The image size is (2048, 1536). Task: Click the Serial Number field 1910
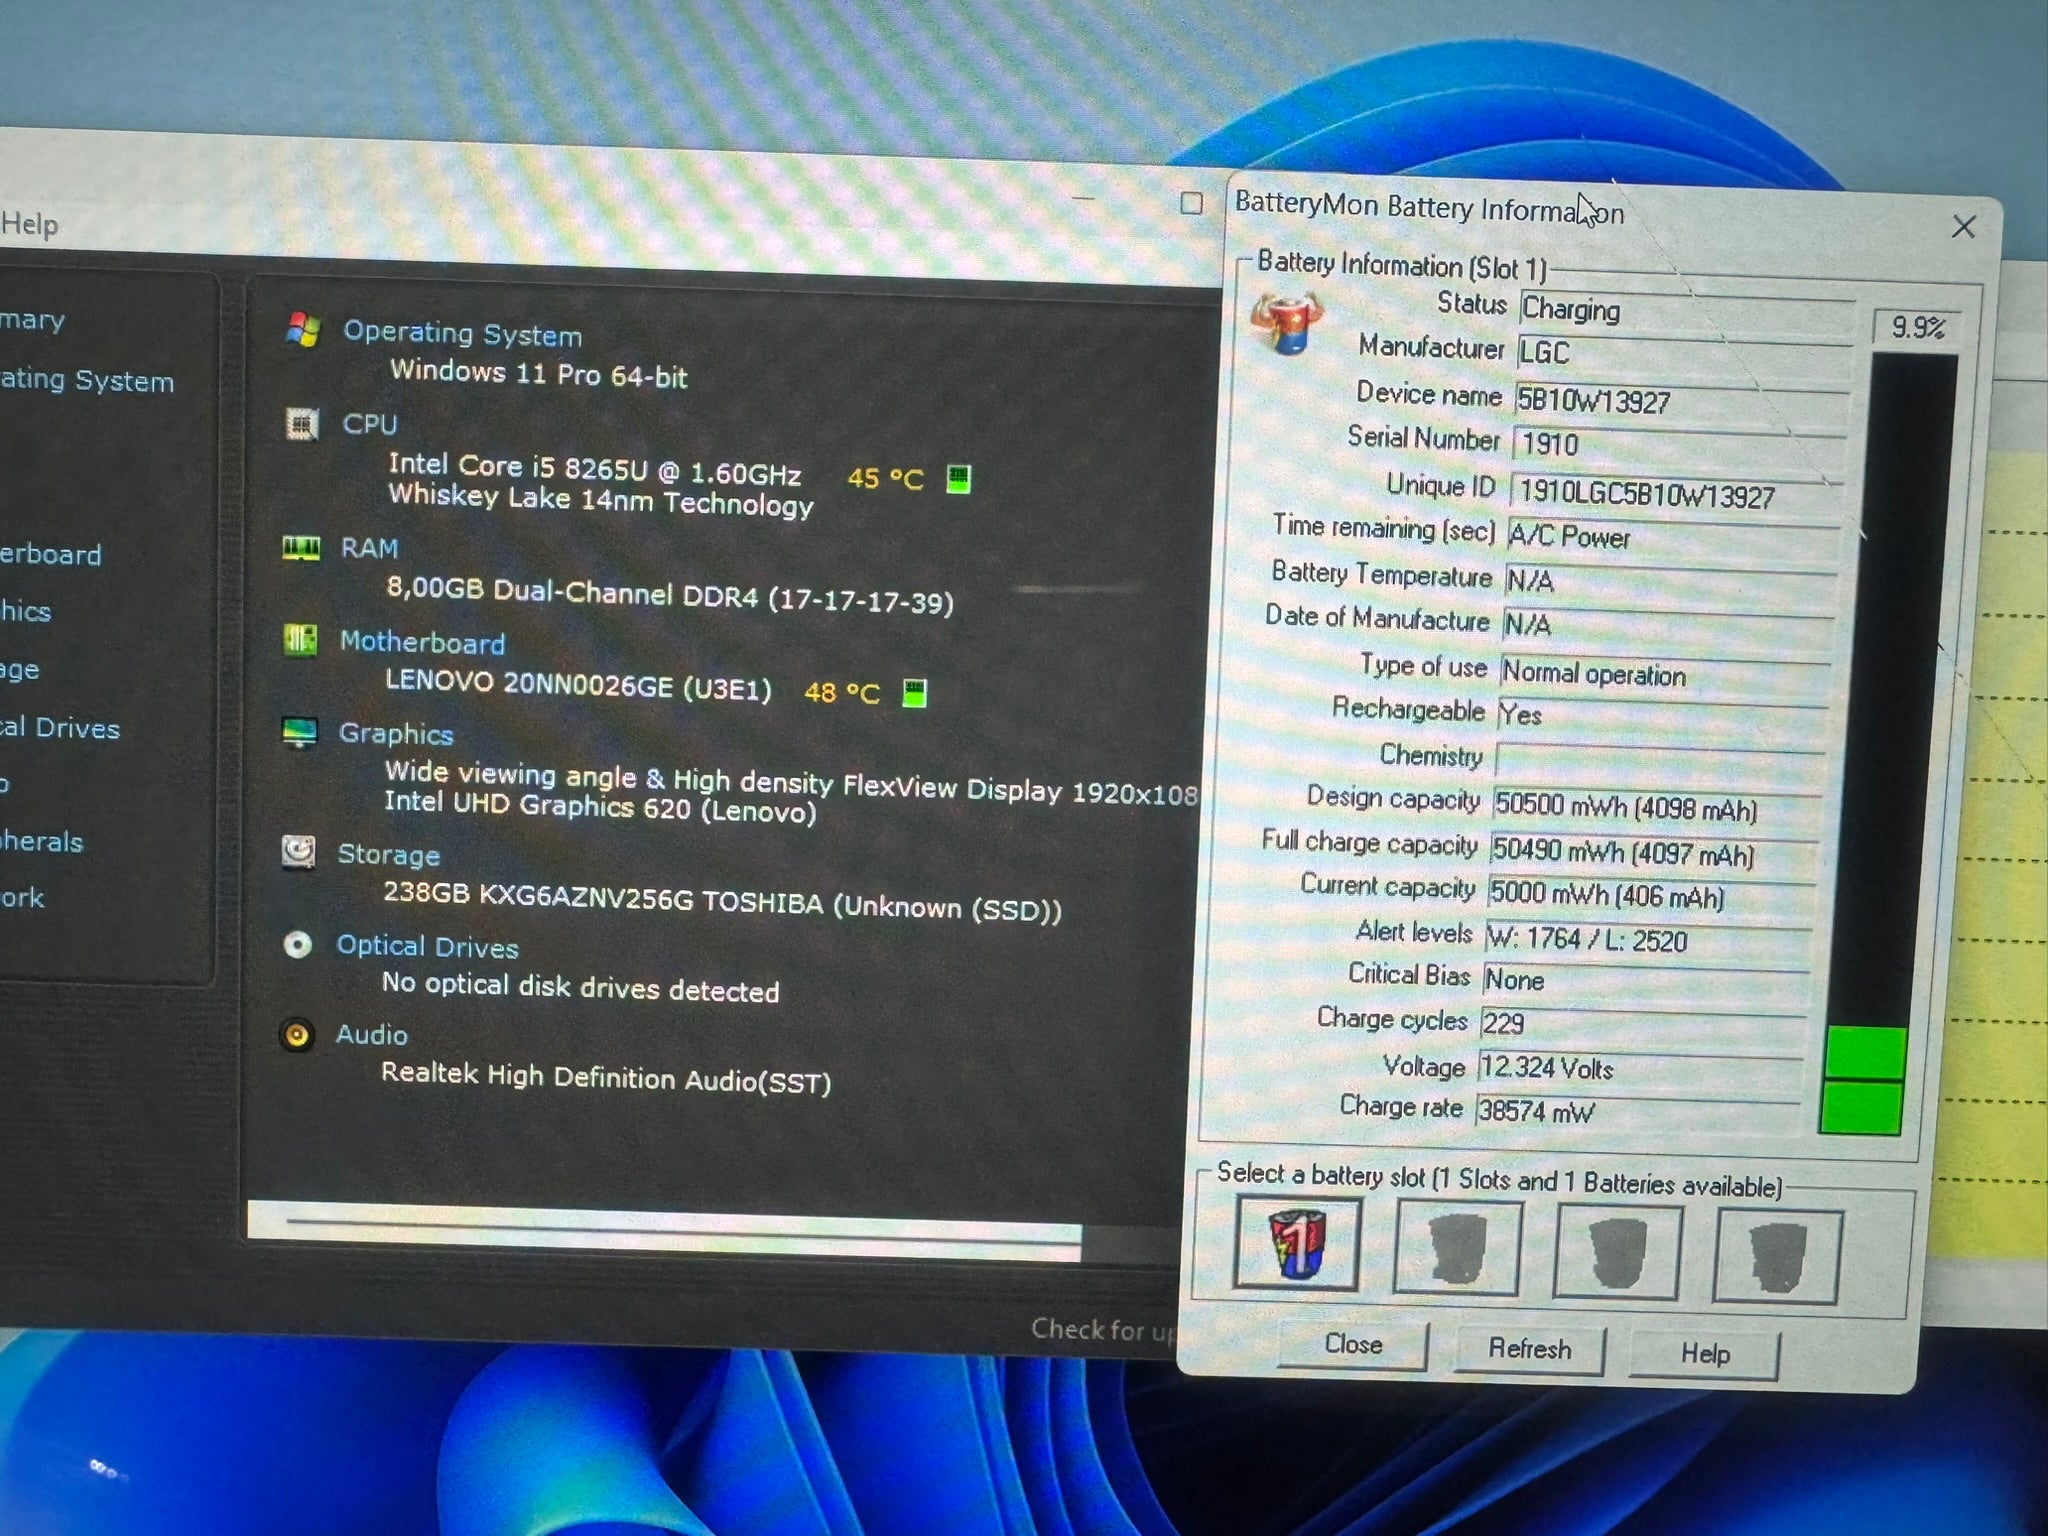[x=1678, y=445]
